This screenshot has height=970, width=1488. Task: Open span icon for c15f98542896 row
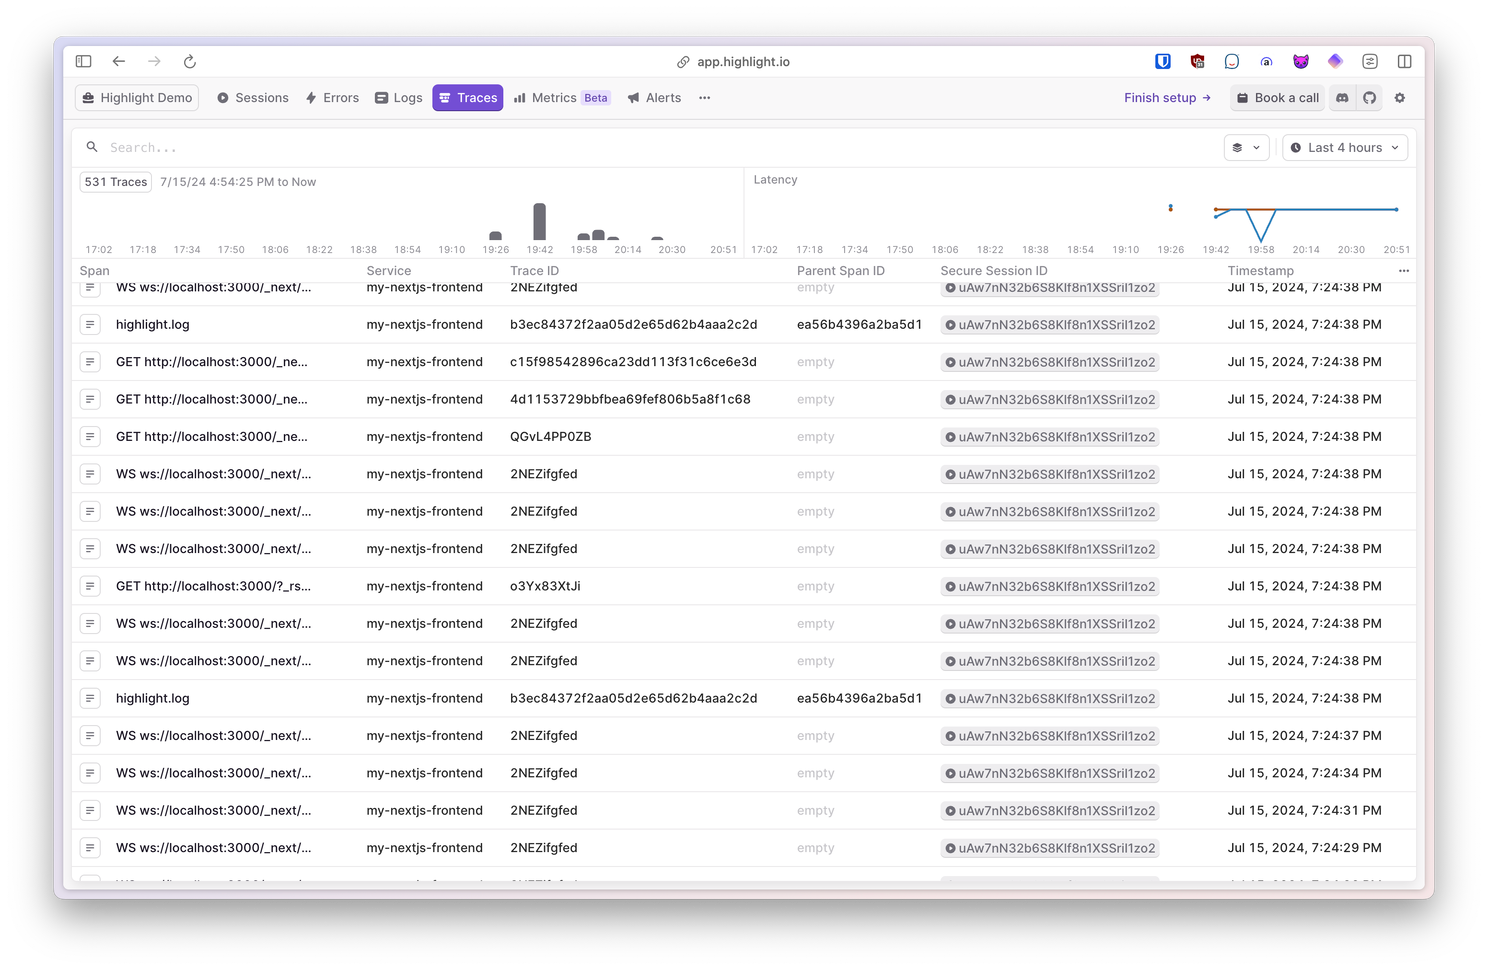pos(90,362)
